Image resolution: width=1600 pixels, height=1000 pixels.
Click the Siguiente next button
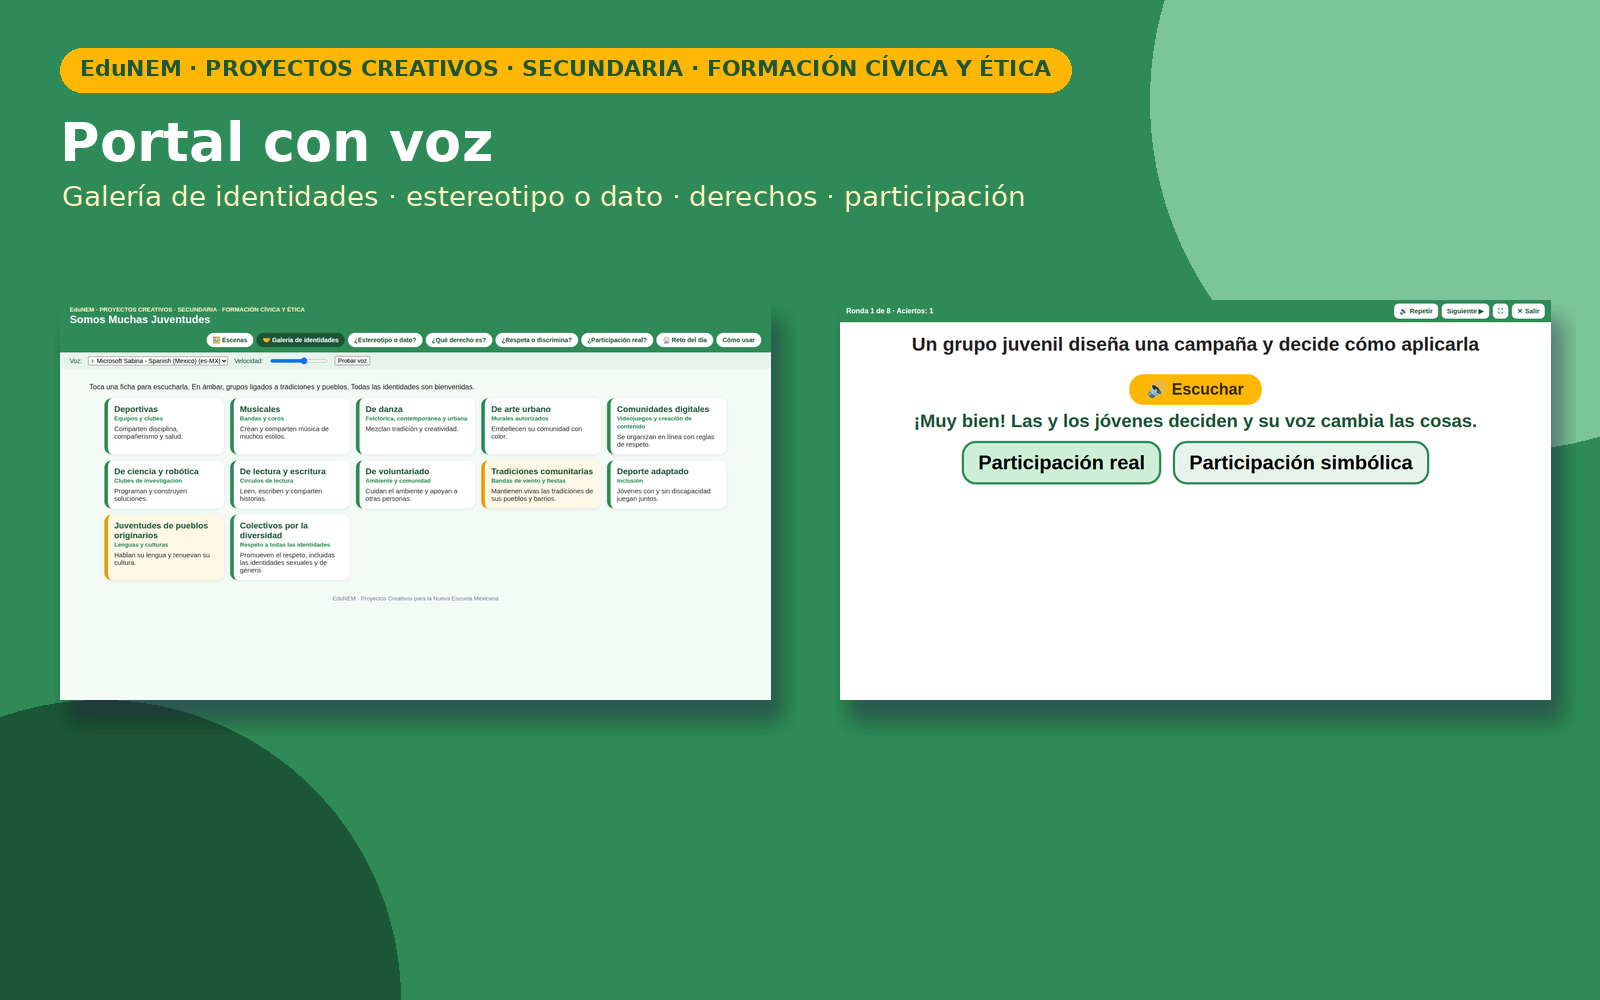point(1465,311)
